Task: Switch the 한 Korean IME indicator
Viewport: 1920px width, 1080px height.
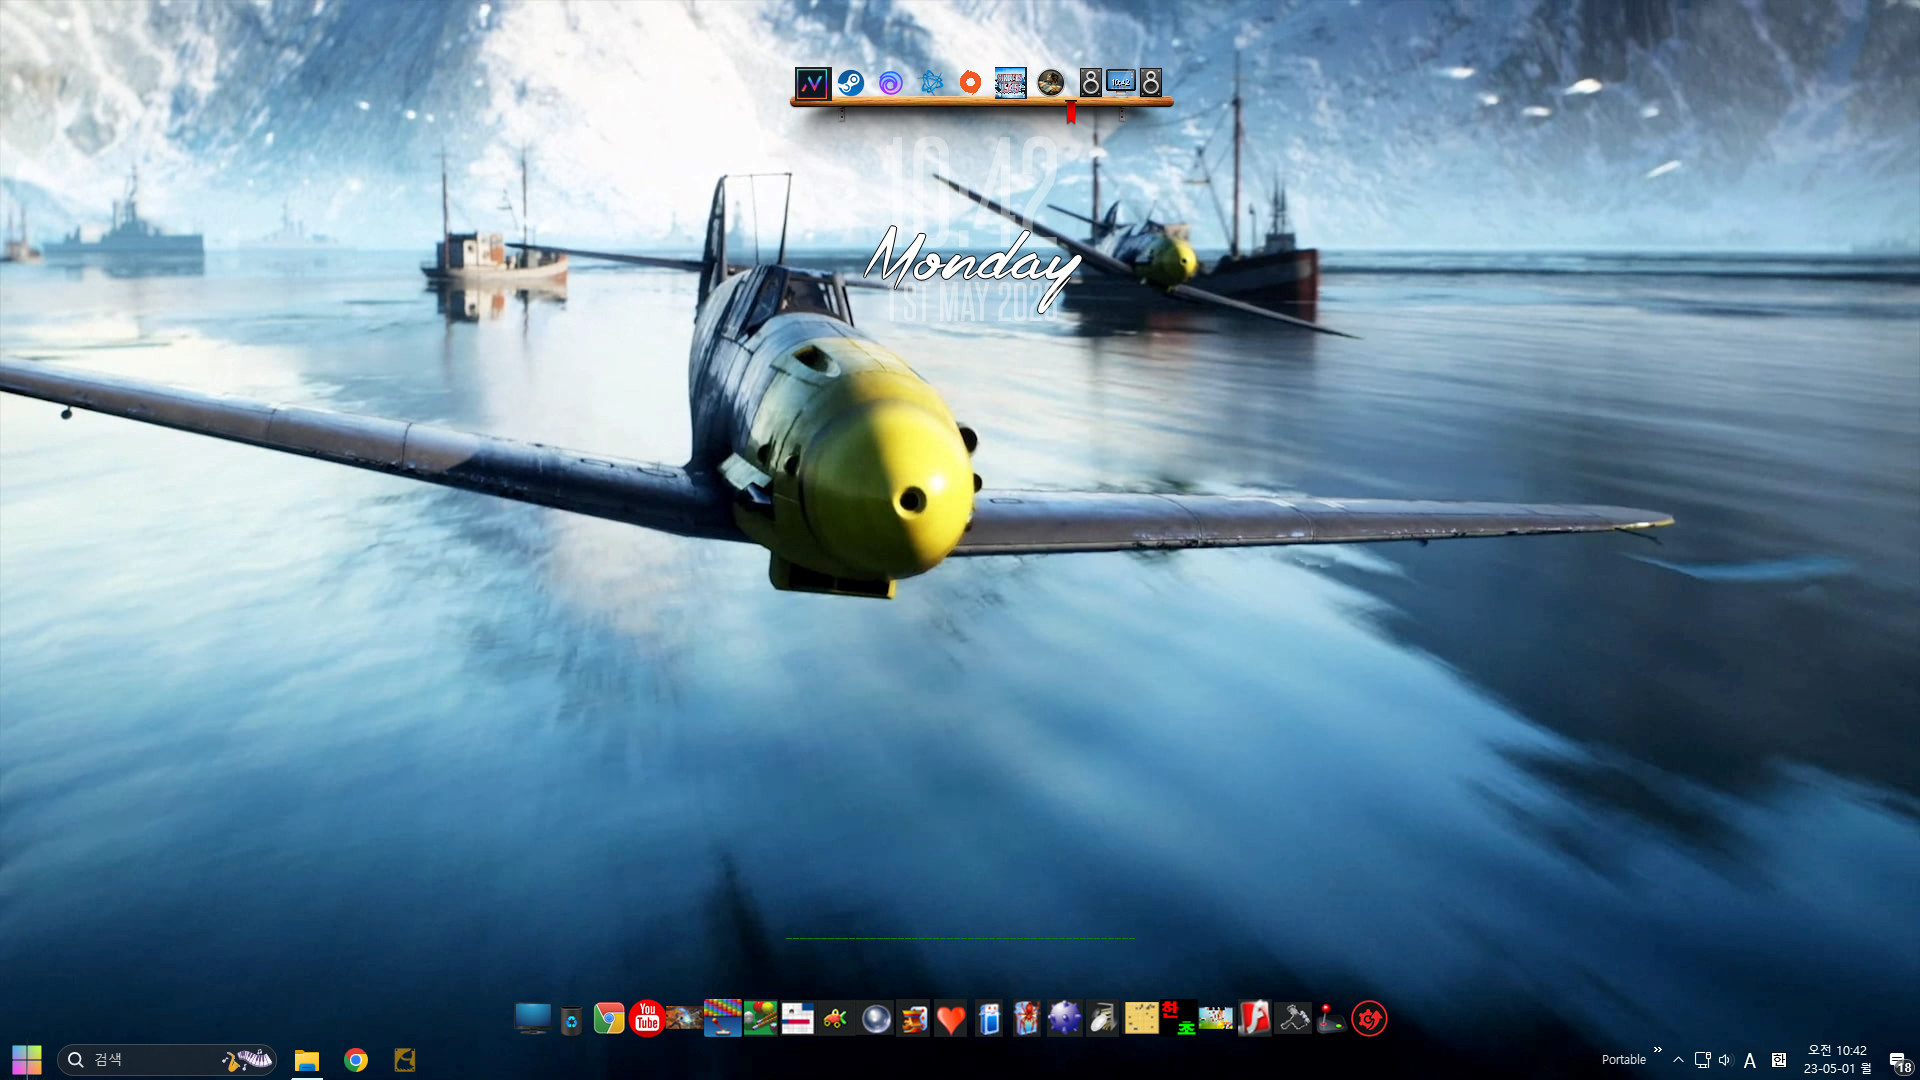Action: coord(1779,1060)
